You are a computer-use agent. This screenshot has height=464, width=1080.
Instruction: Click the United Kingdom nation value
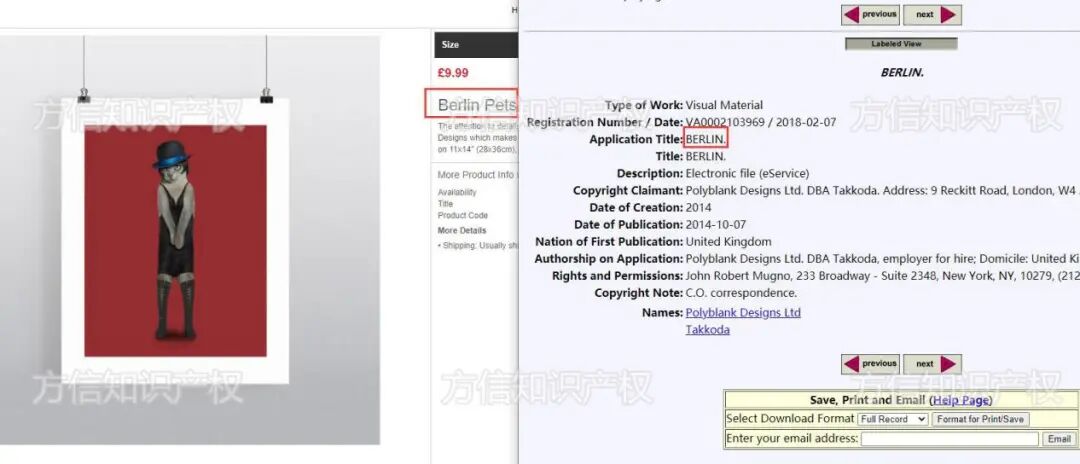729,242
